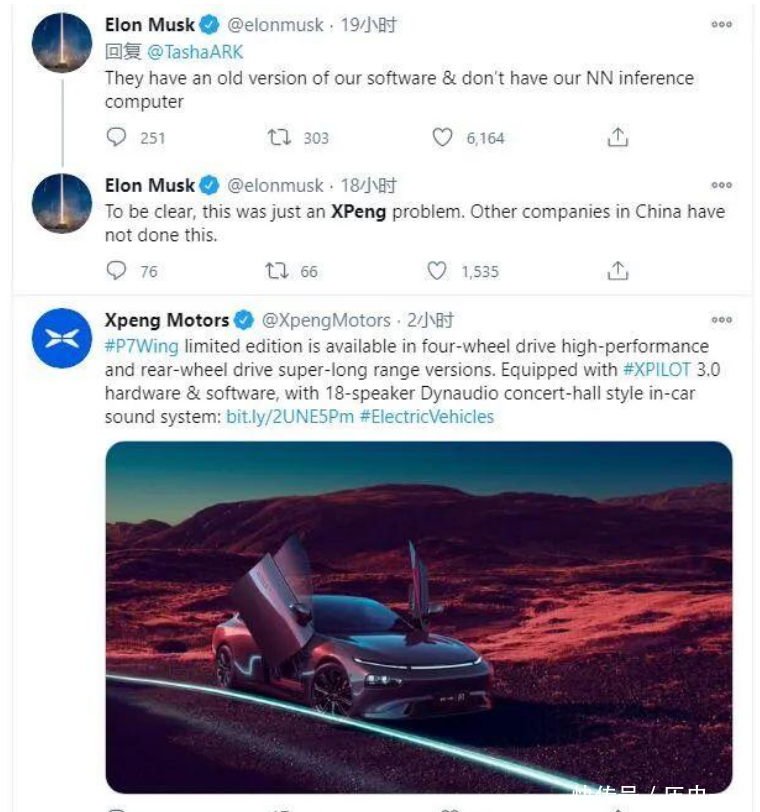Share the XPeng problem tweet

pyautogui.click(x=618, y=271)
